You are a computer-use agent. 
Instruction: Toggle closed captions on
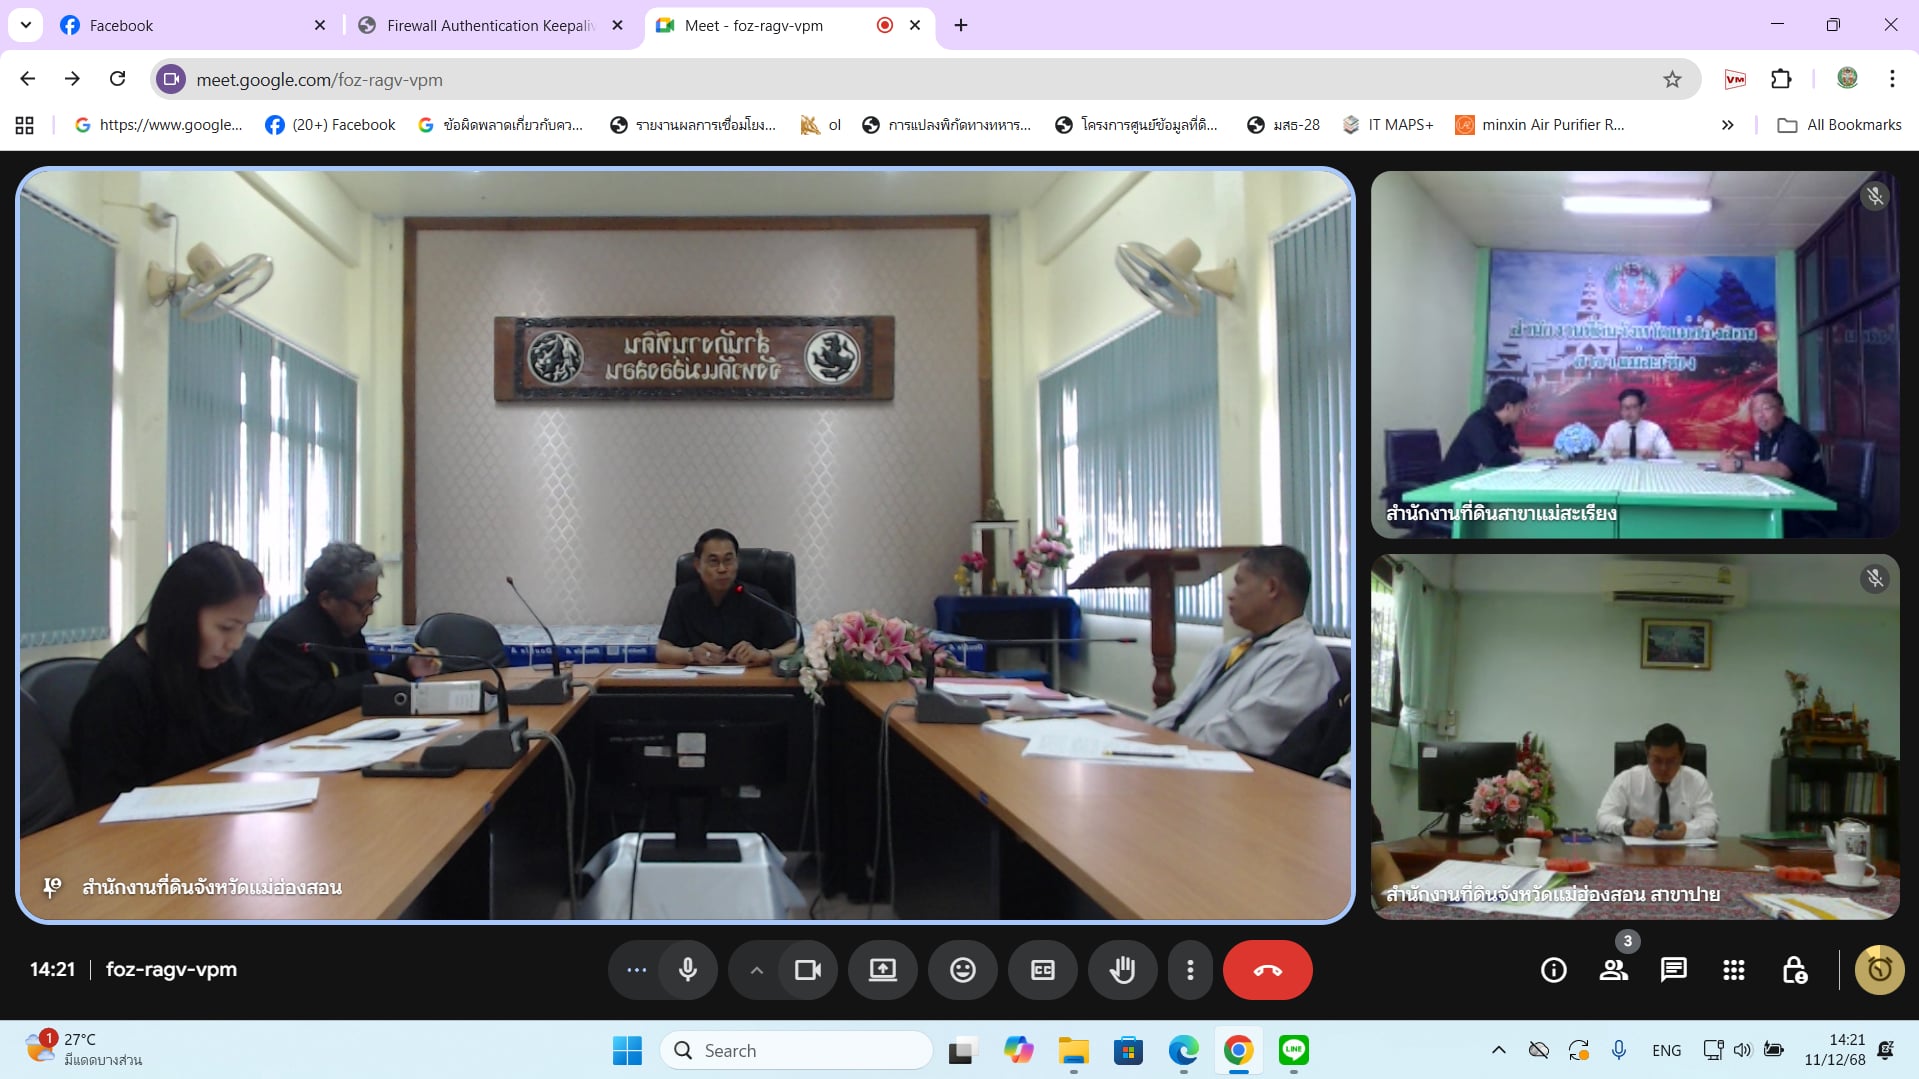point(1042,970)
